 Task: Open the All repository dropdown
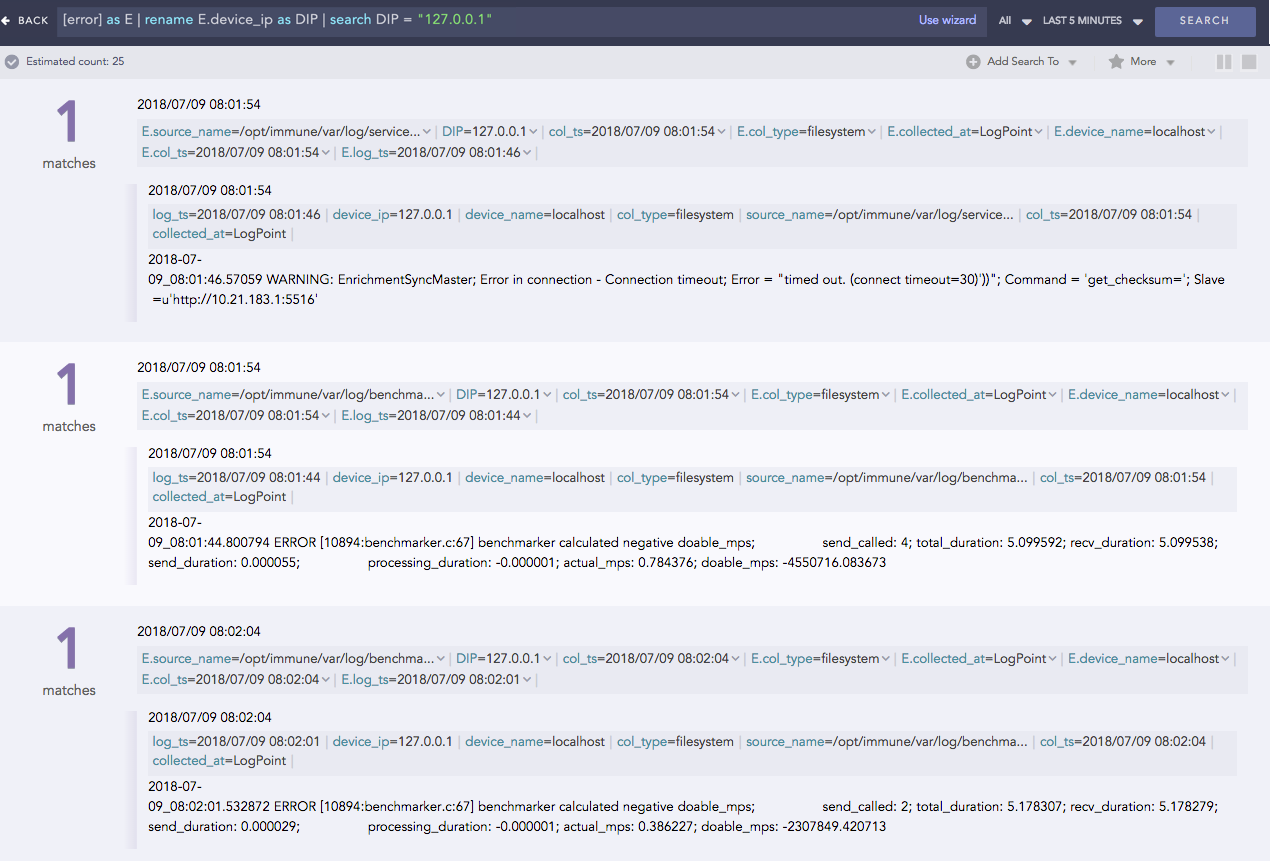coord(1010,20)
